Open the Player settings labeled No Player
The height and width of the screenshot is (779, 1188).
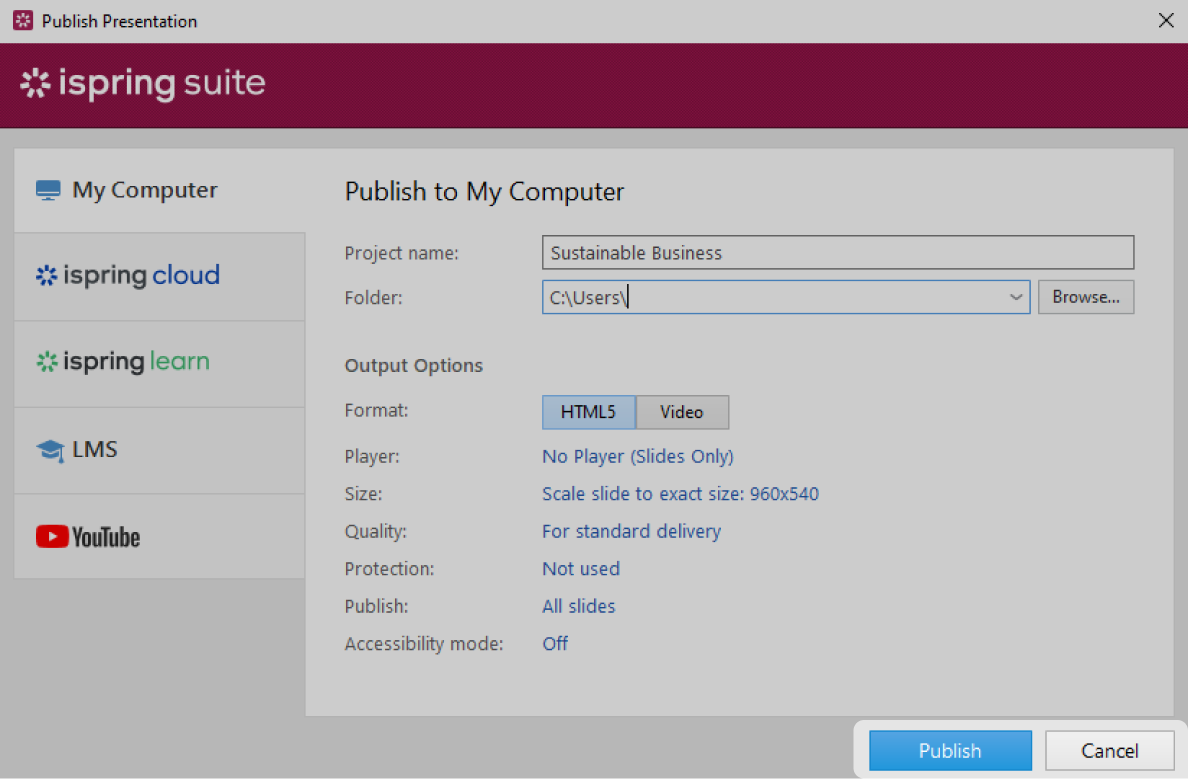[x=637, y=456]
